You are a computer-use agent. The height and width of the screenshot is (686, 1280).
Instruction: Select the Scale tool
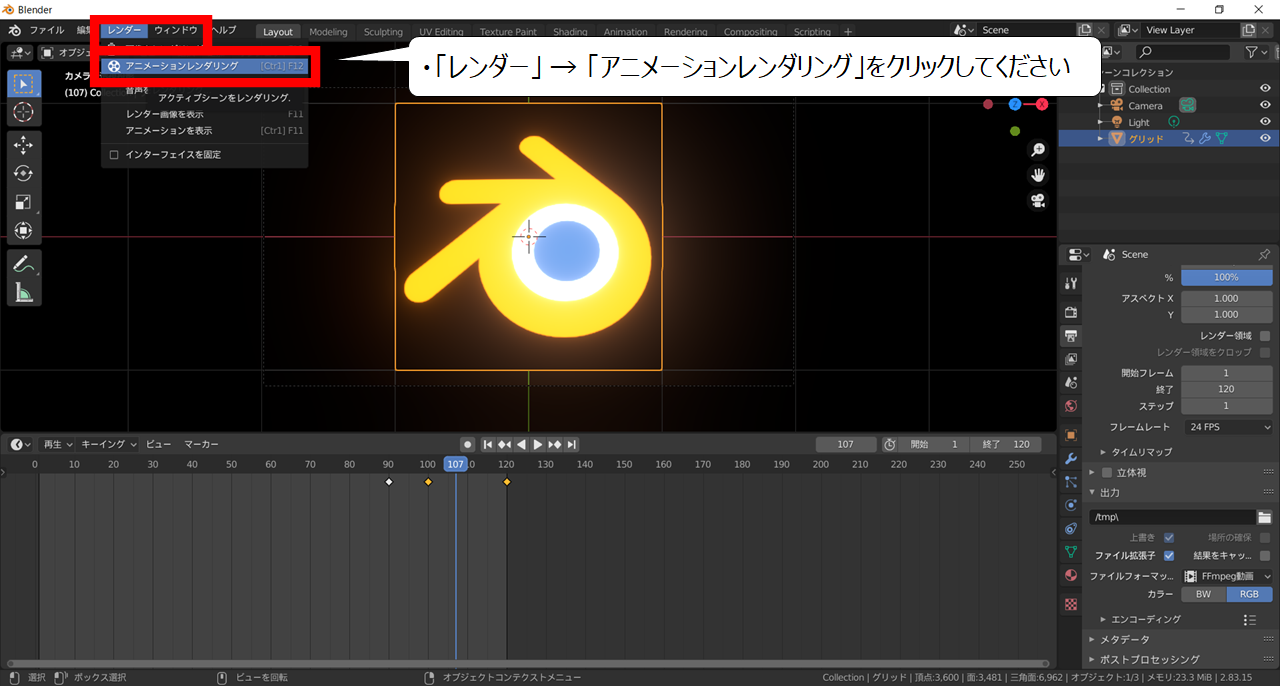(24, 202)
